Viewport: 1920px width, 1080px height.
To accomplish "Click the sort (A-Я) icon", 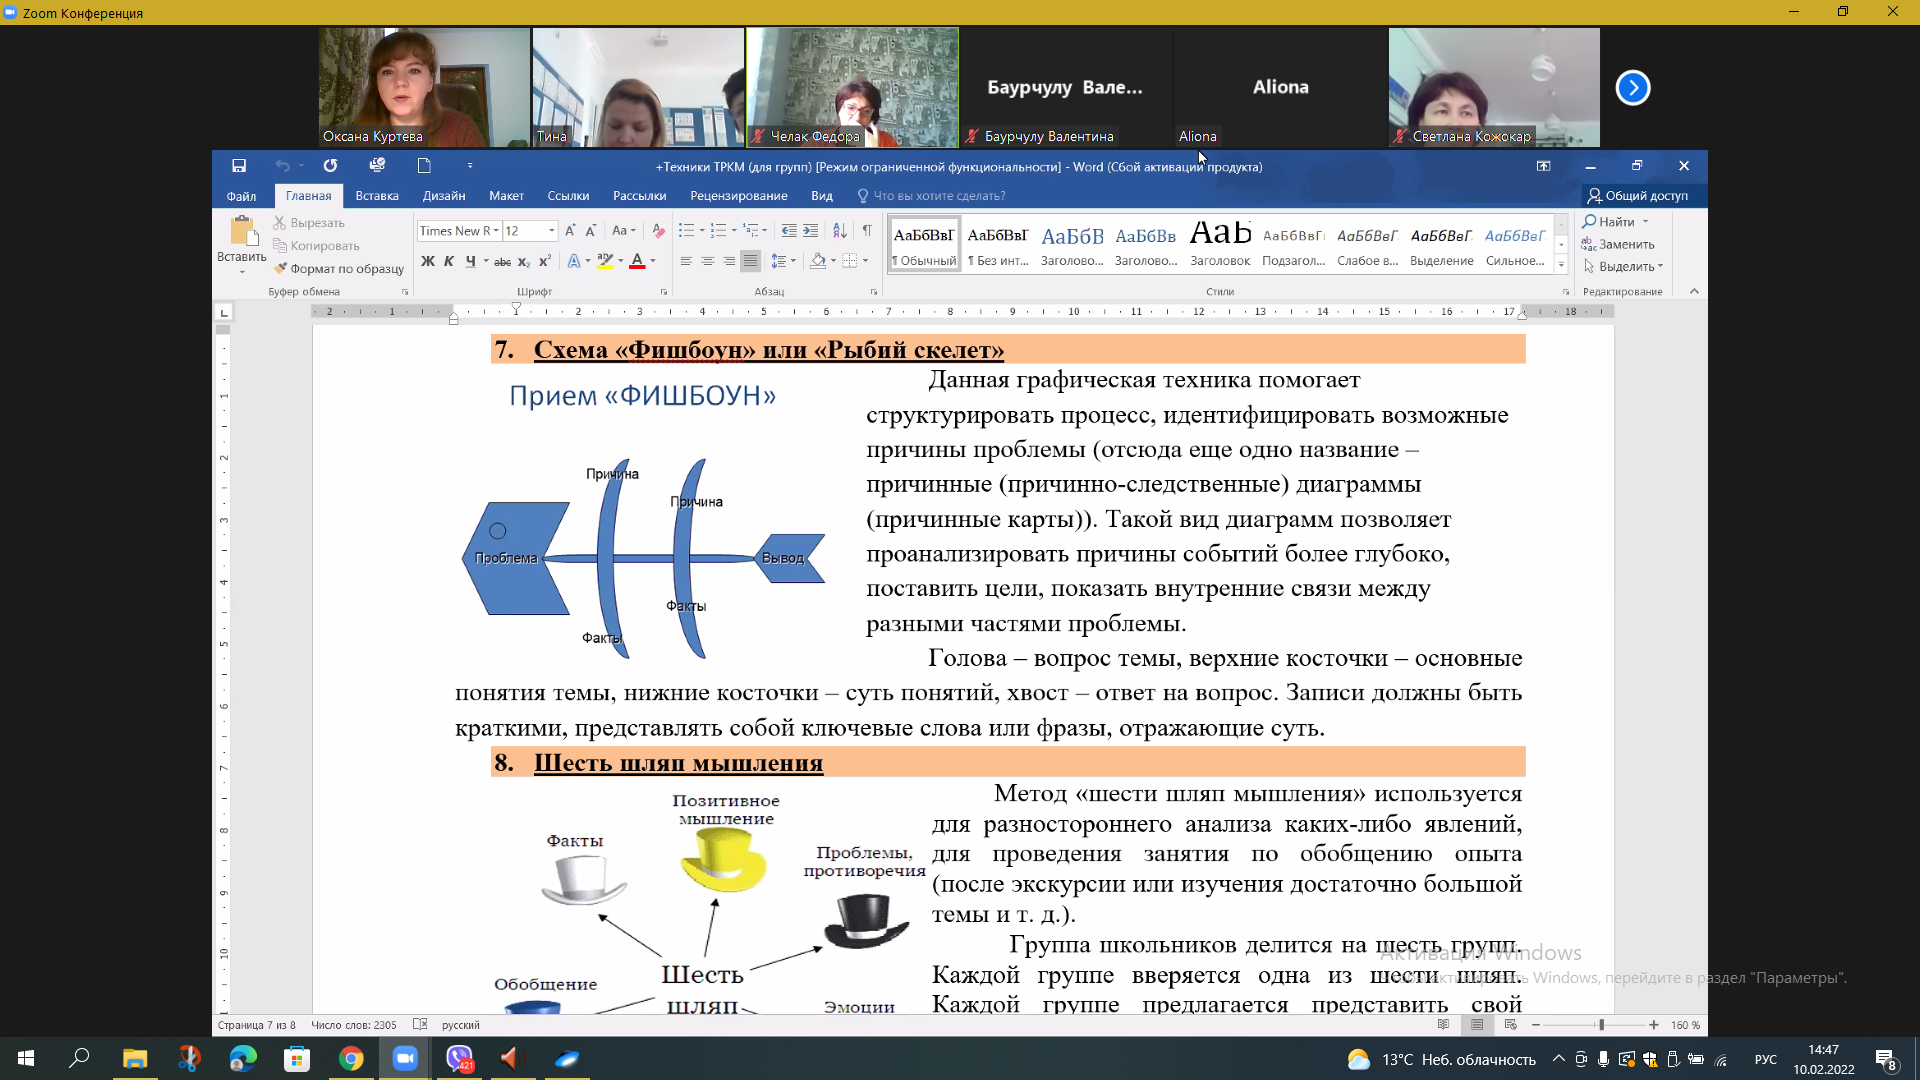I will pos(840,231).
